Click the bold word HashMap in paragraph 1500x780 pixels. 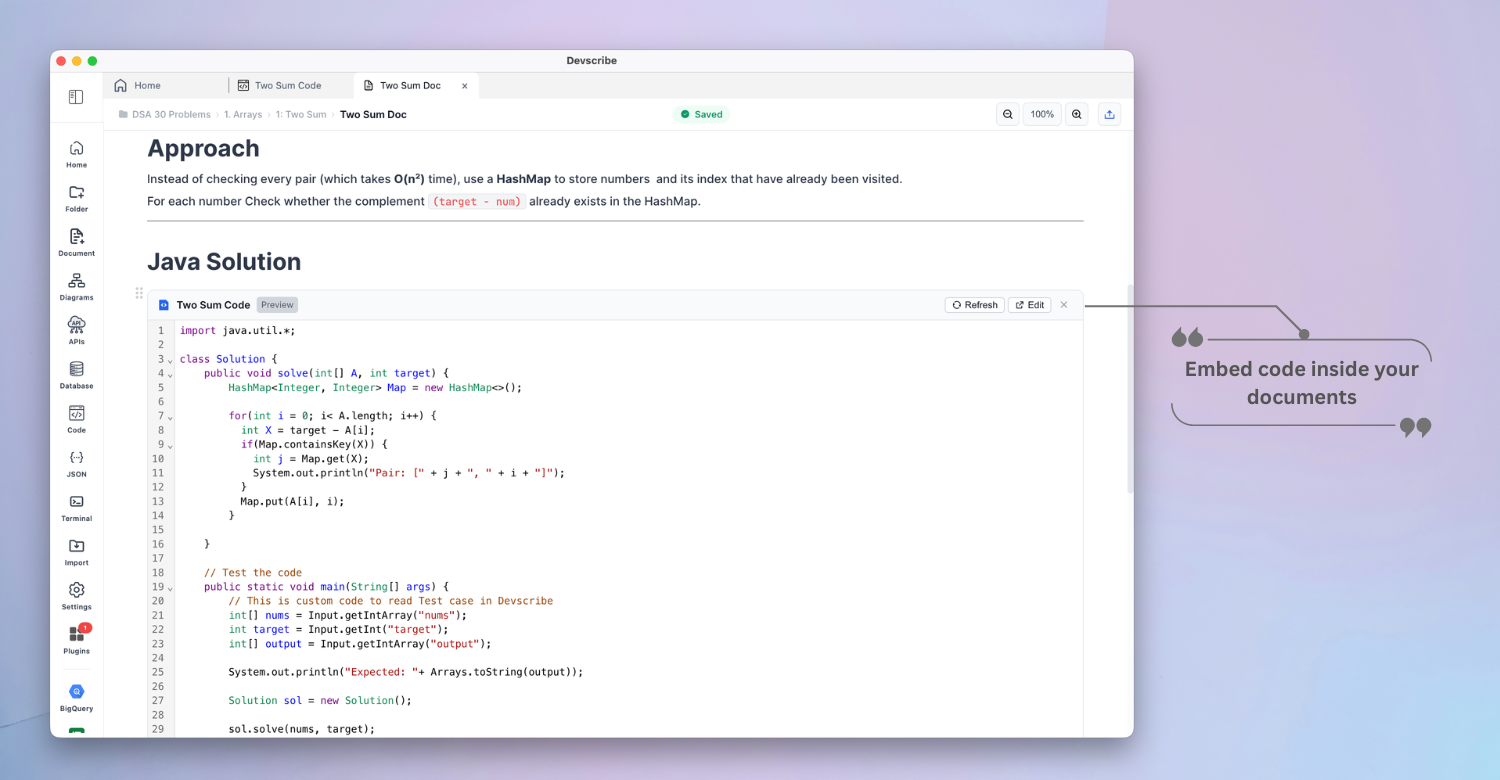[x=525, y=179]
